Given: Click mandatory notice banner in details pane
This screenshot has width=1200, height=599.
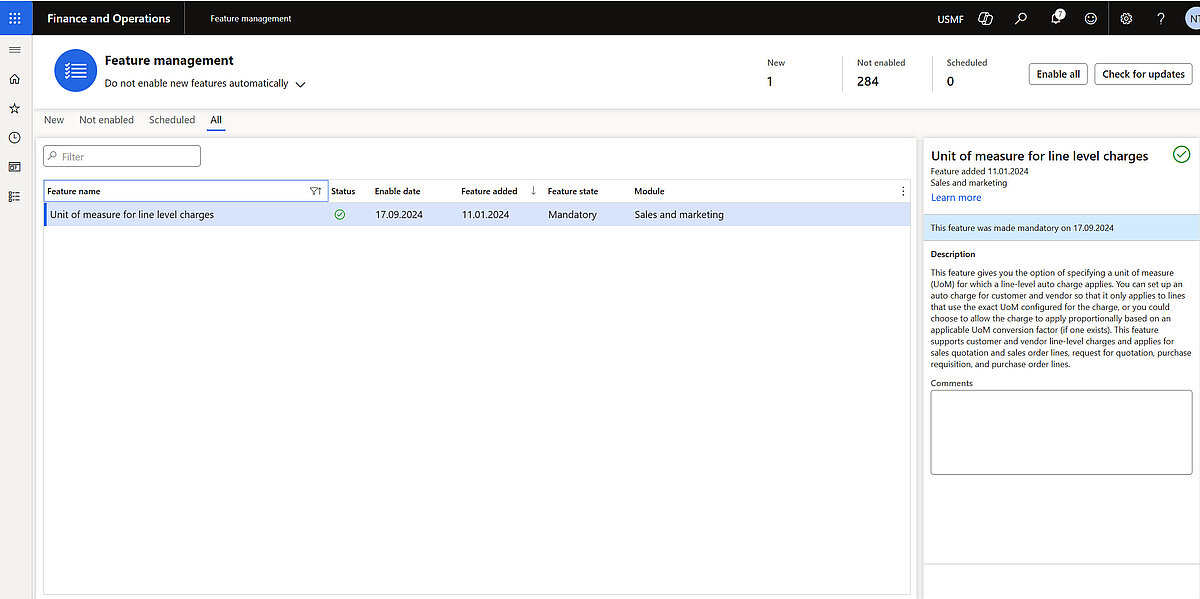Looking at the screenshot, I should tap(1061, 228).
